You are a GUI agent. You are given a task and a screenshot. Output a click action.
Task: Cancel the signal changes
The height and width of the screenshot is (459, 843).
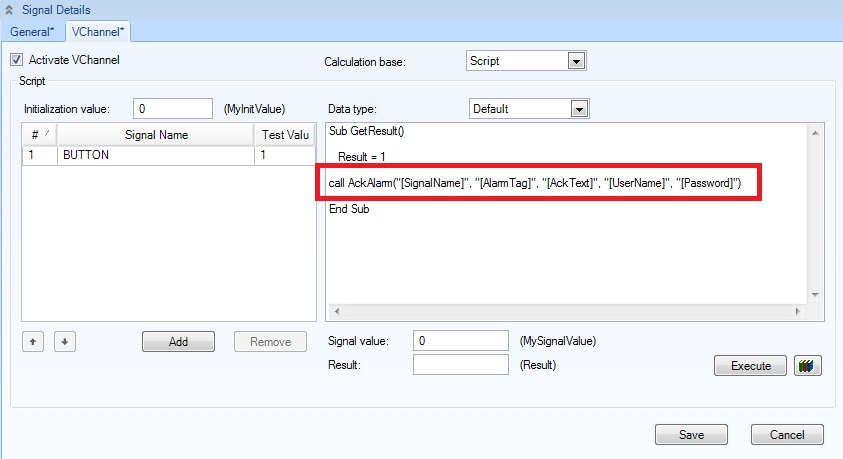[x=788, y=435]
